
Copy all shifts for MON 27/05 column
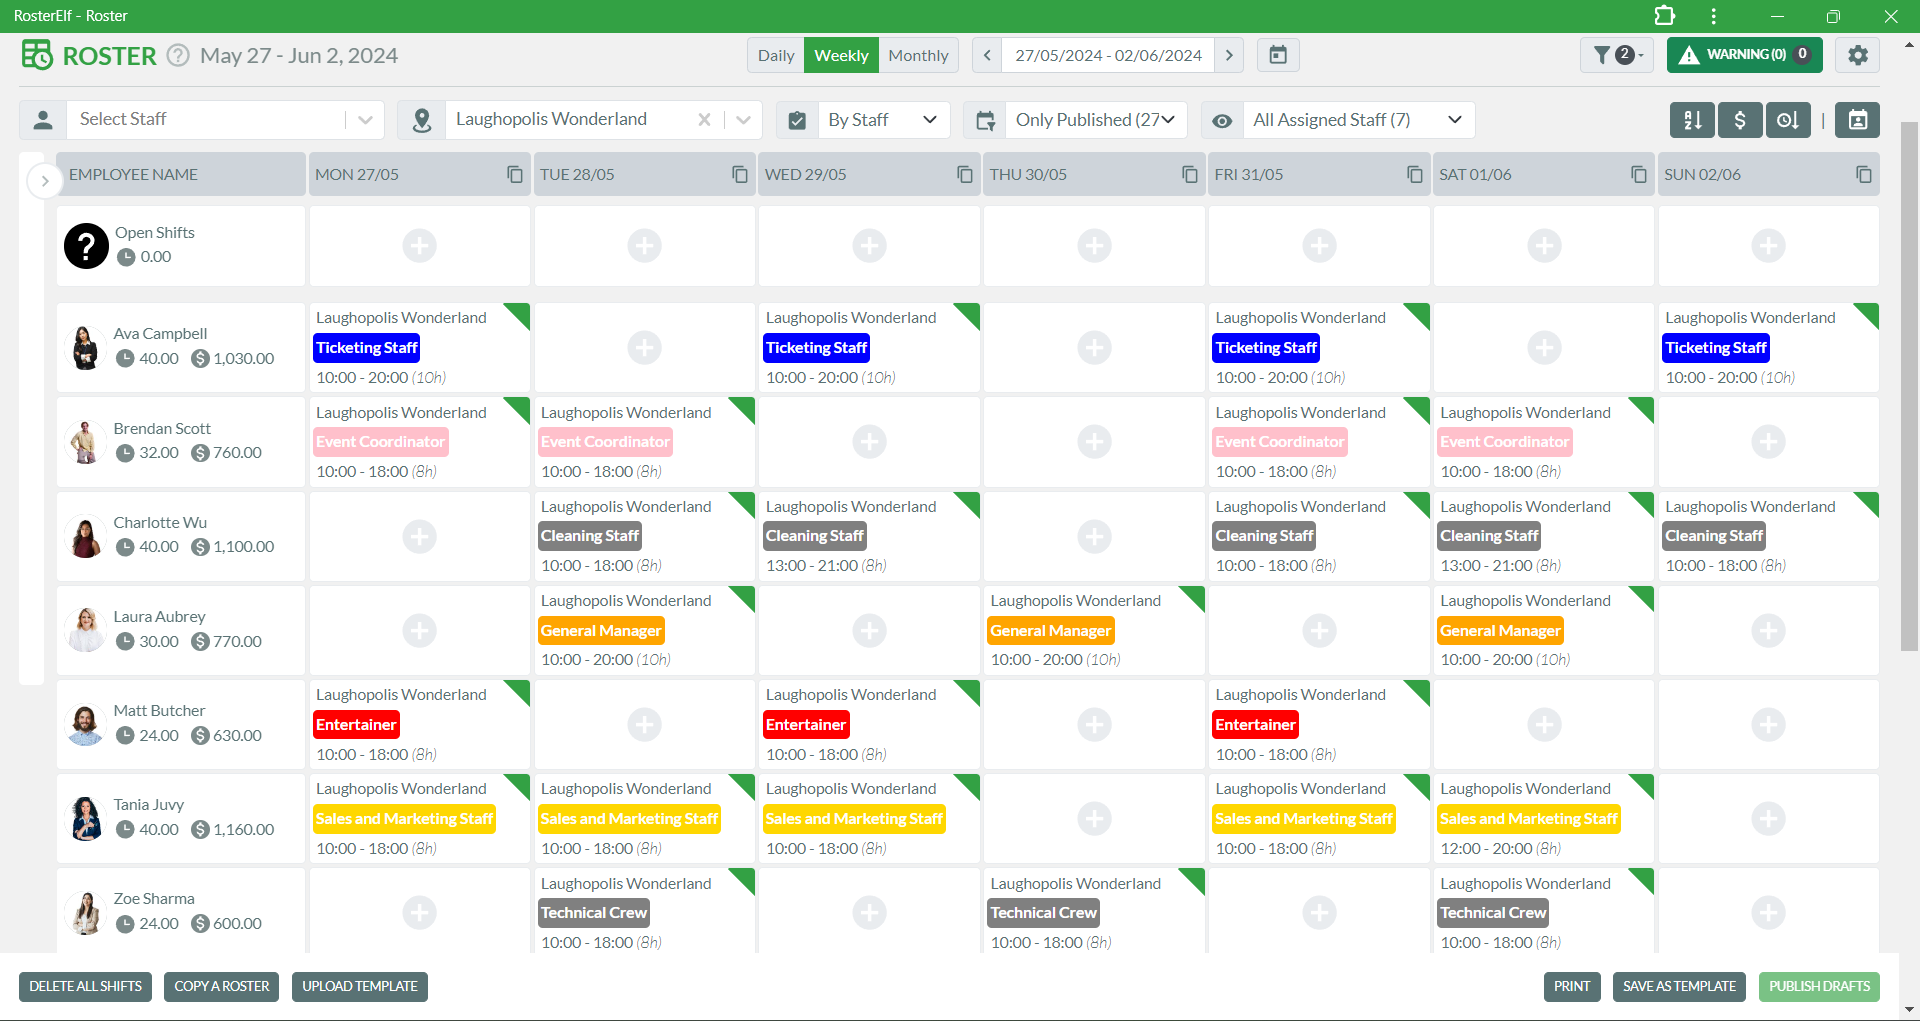tap(515, 174)
